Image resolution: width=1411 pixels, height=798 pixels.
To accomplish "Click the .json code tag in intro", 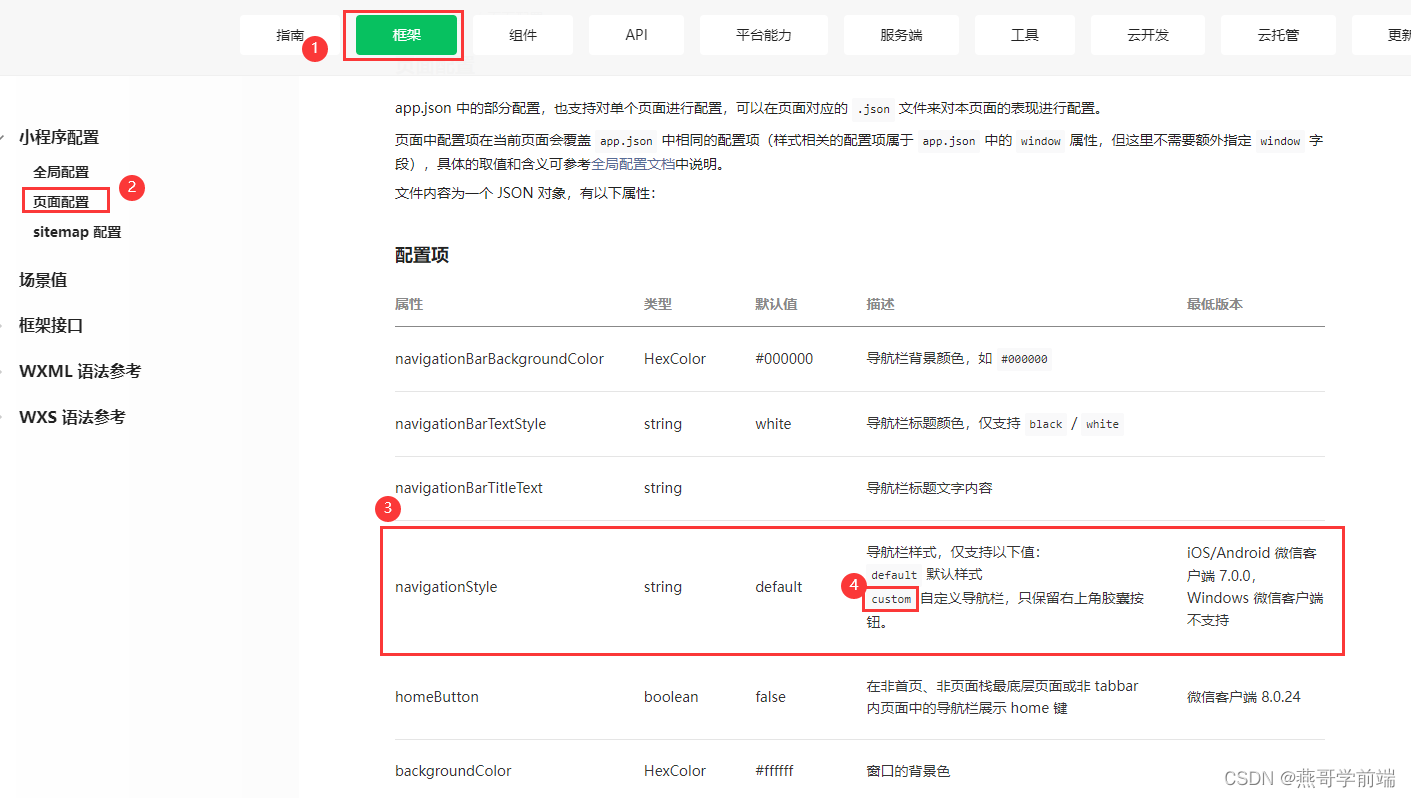I will pyautogui.click(x=873, y=109).
